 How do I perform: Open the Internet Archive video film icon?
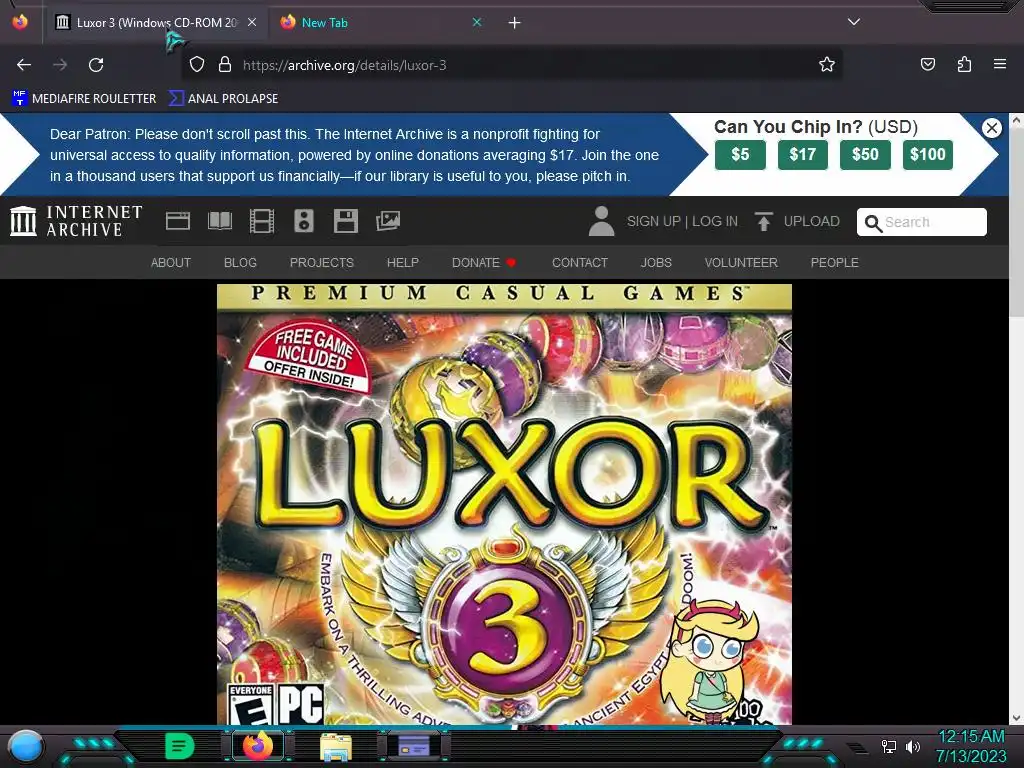[x=261, y=221]
